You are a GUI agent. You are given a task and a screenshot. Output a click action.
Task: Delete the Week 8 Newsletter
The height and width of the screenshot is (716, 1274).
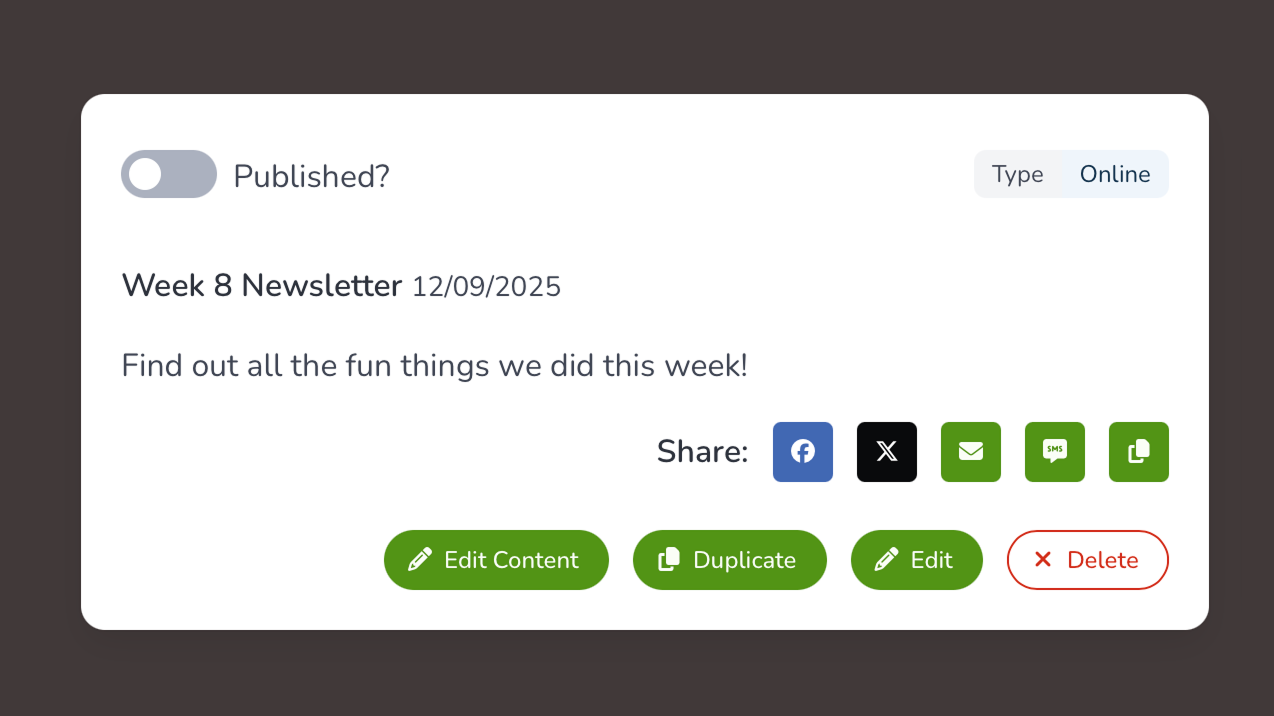point(1088,560)
